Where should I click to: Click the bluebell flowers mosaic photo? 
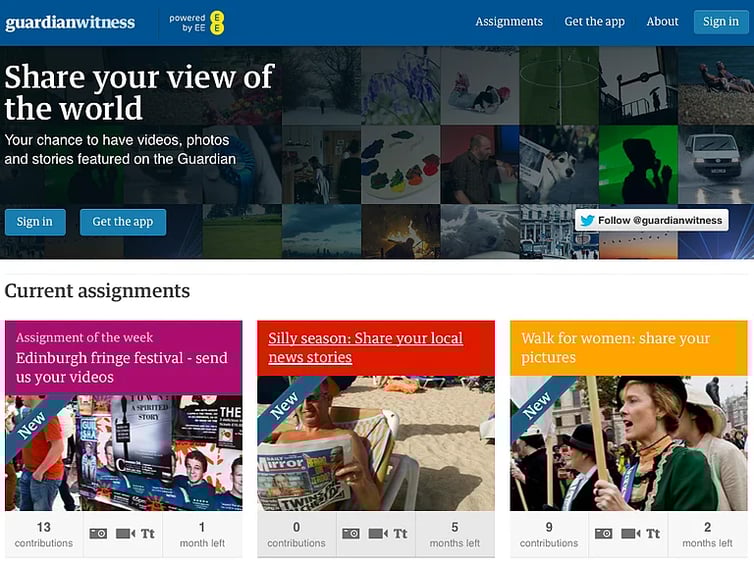pyautogui.click(x=401, y=86)
